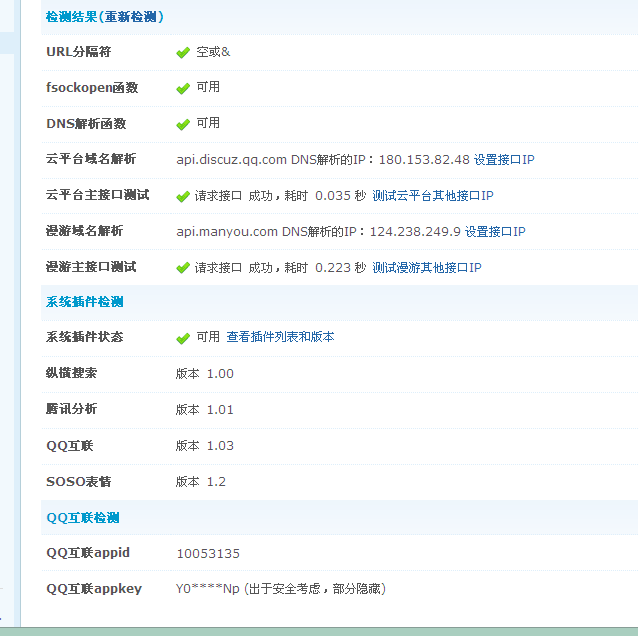Click green checkmark in DNS解析函数 row
Image resolution: width=638 pixels, height=636 pixels.
tap(183, 124)
